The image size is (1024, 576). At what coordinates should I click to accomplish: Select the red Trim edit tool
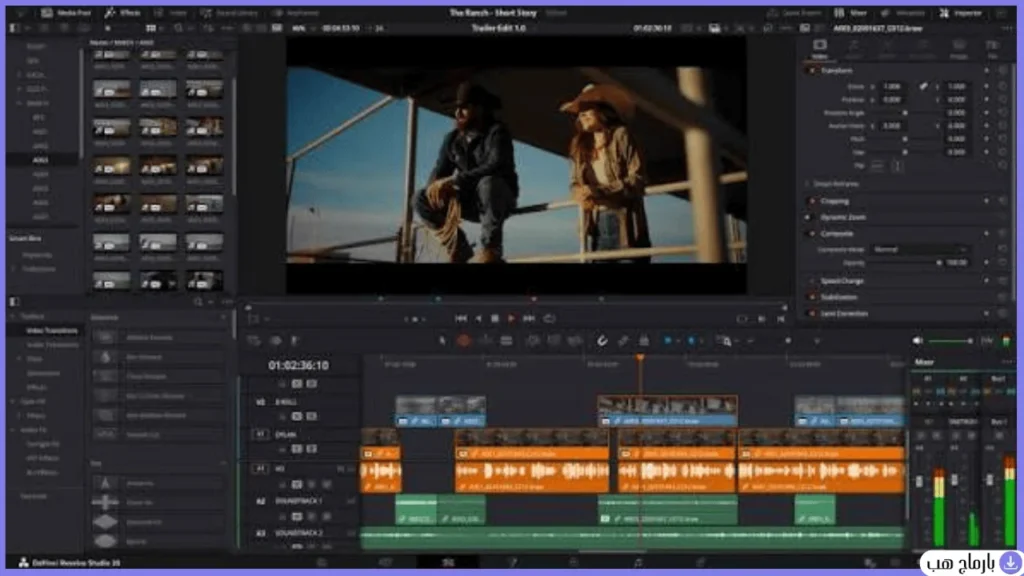[464, 341]
